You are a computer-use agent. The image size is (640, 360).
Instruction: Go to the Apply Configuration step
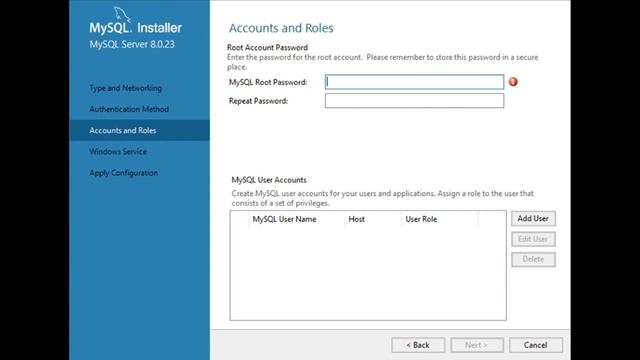click(124, 173)
